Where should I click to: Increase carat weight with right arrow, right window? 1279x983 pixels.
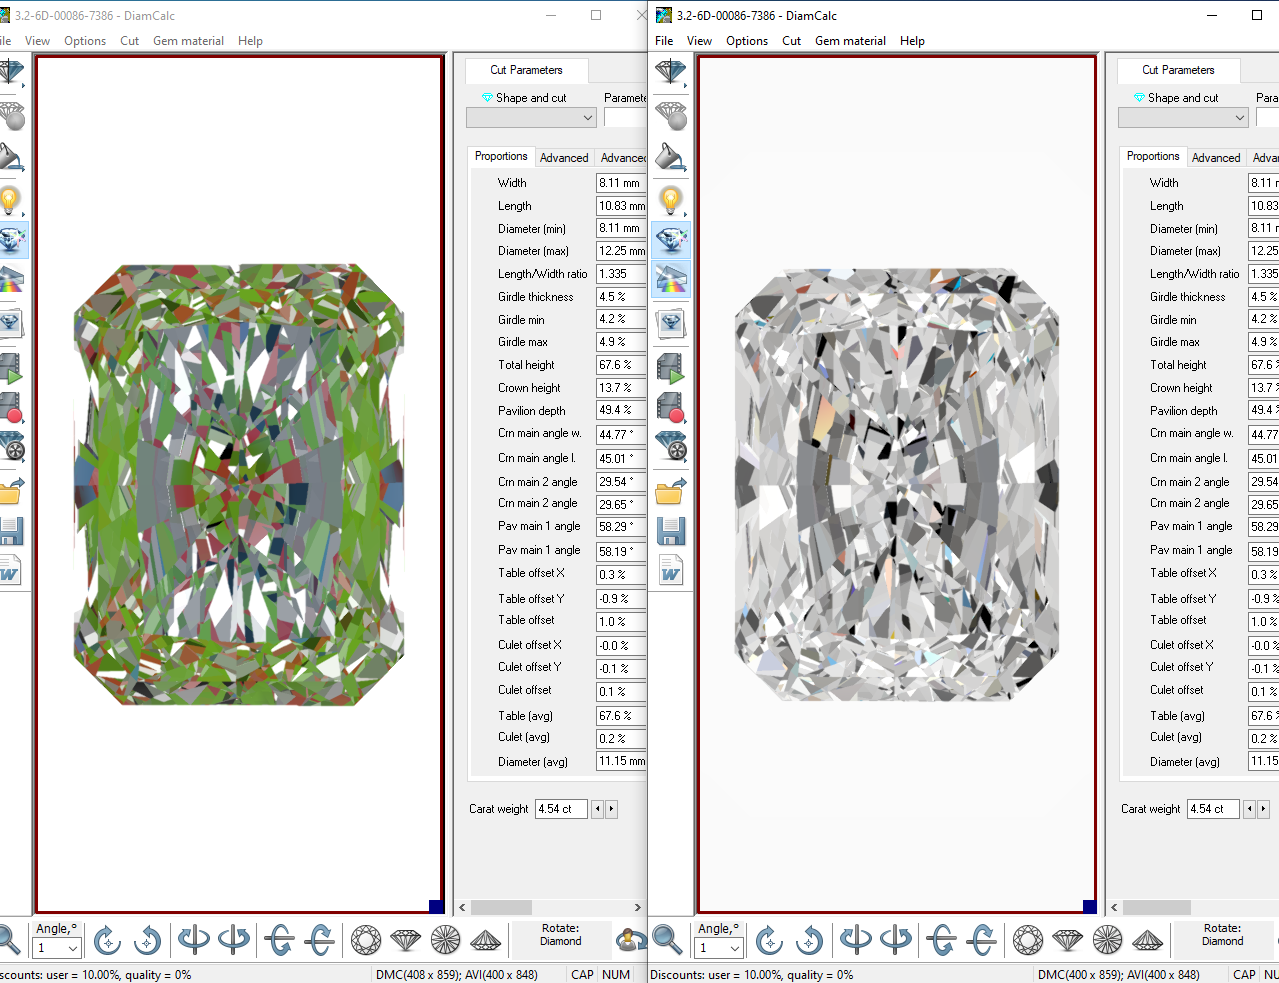click(1263, 809)
